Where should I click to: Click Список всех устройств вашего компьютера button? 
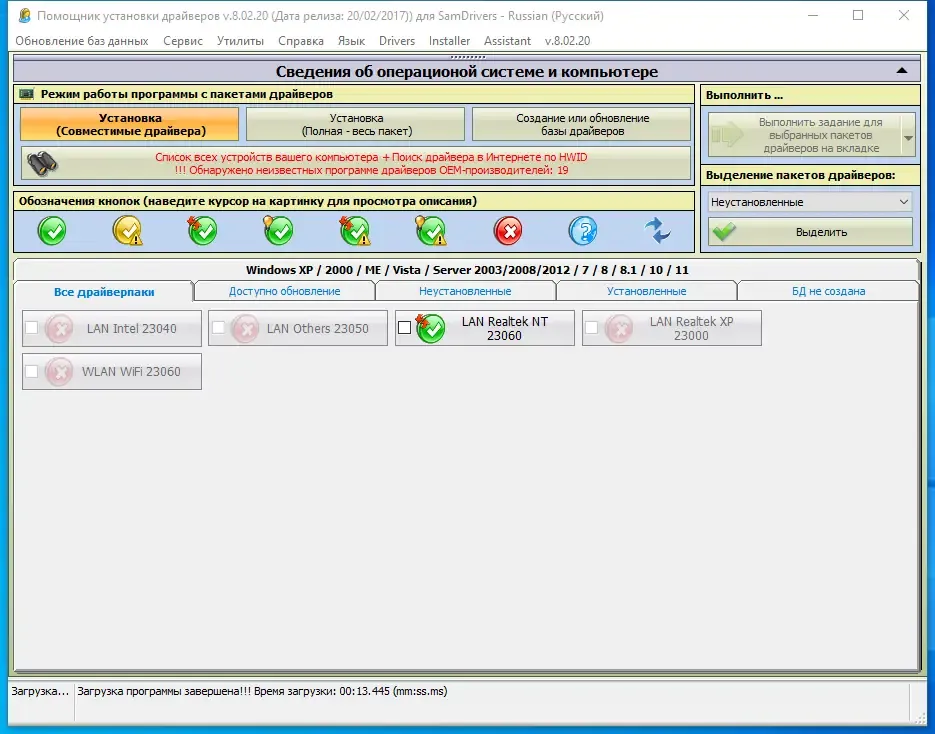(356, 163)
